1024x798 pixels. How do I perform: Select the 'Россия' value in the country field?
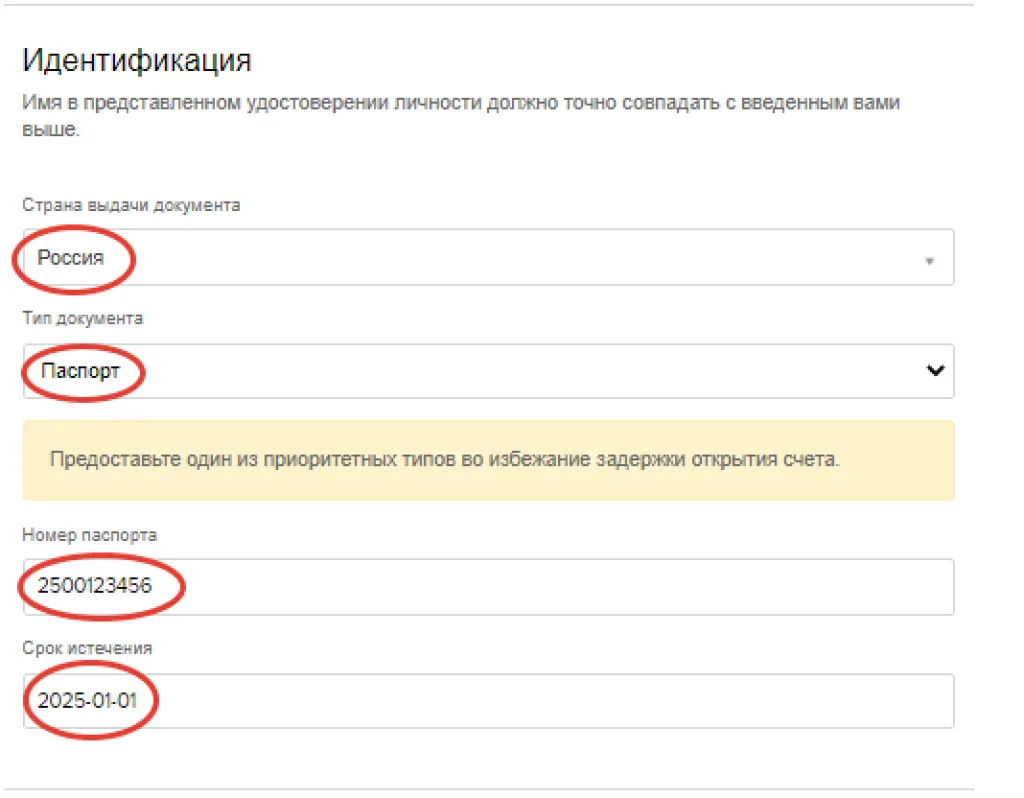point(71,258)
